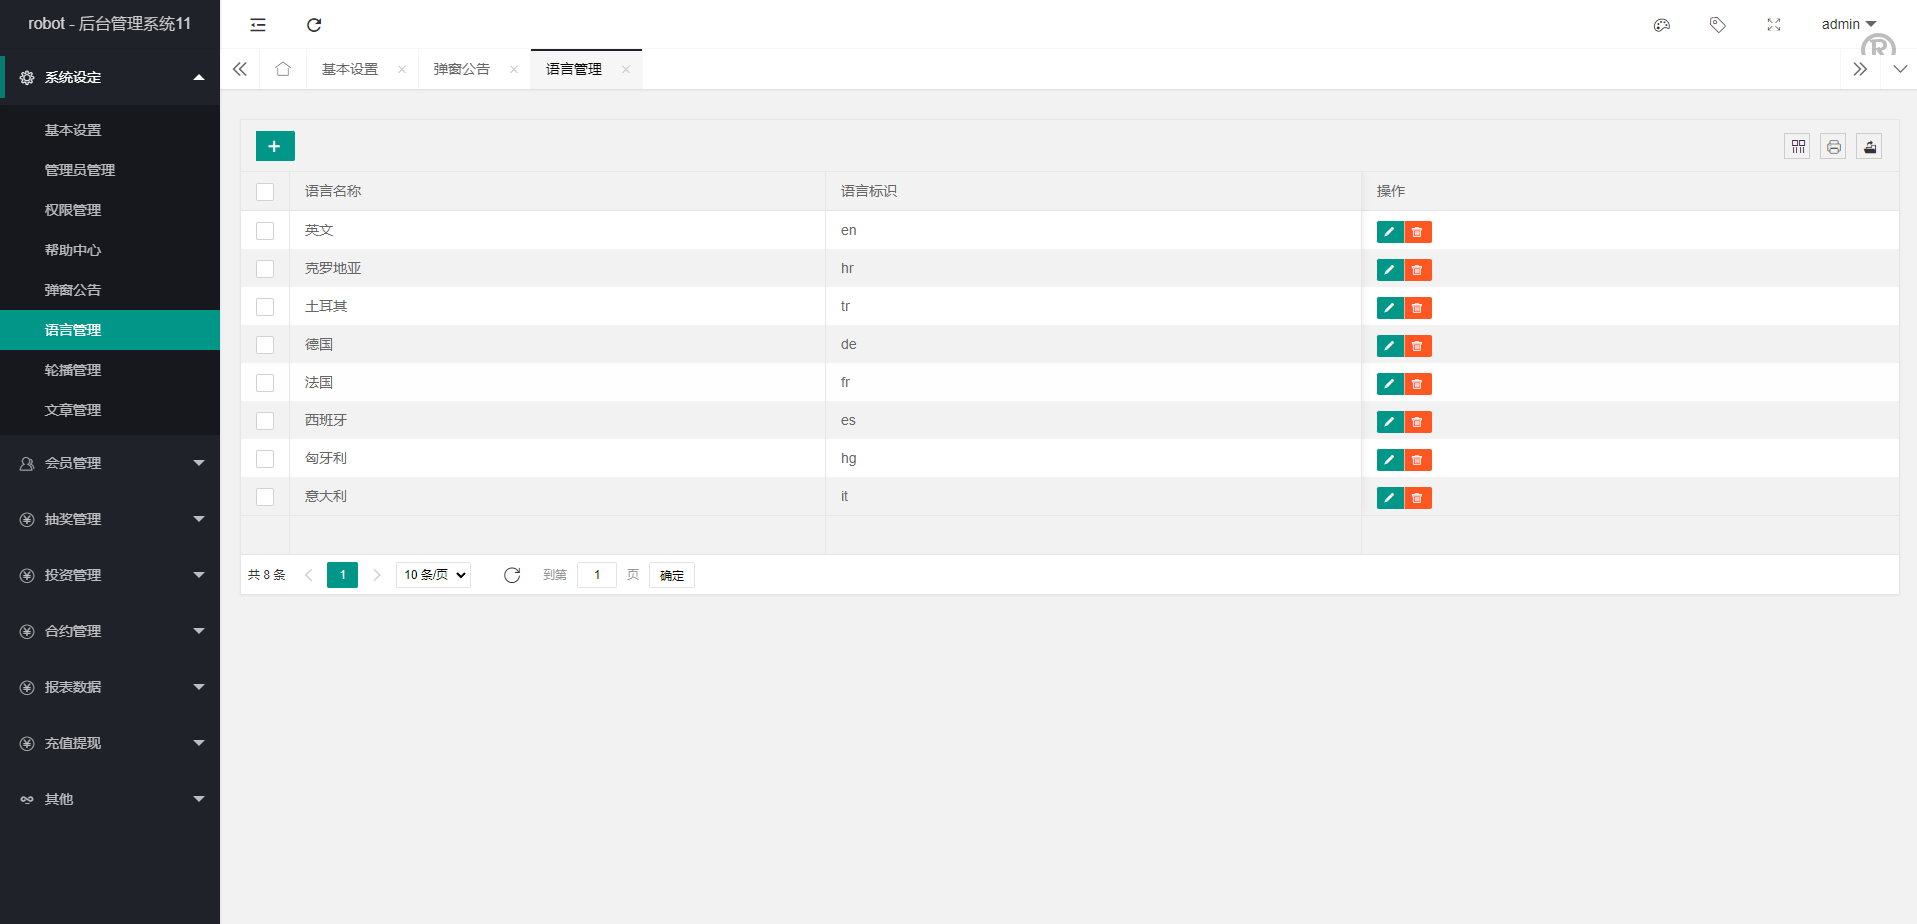Viewport: 1917px width, 924px height.
Task: Click the green add language plus button
Action: pos(275,146)
